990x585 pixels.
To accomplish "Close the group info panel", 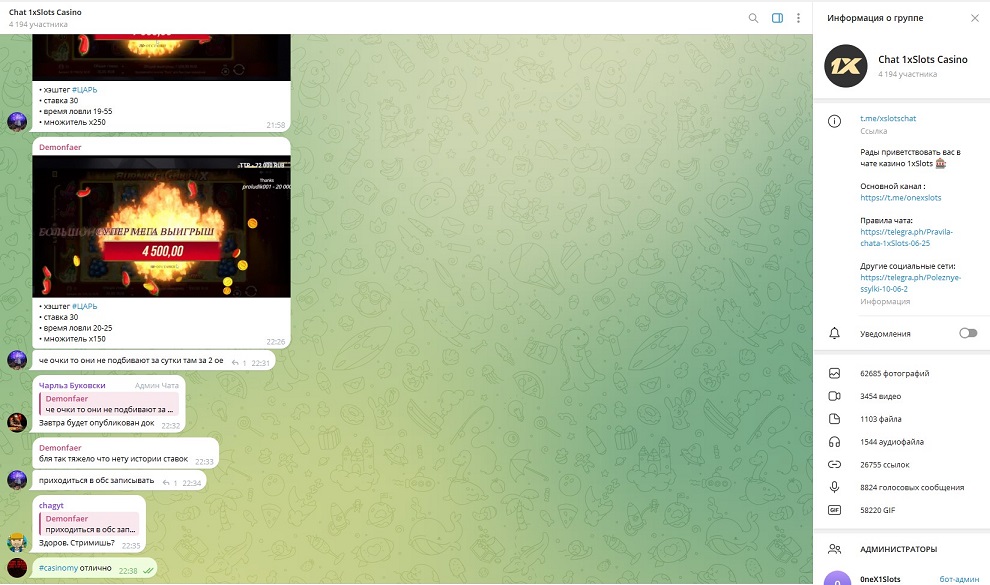I will click(x=975, y=18).
